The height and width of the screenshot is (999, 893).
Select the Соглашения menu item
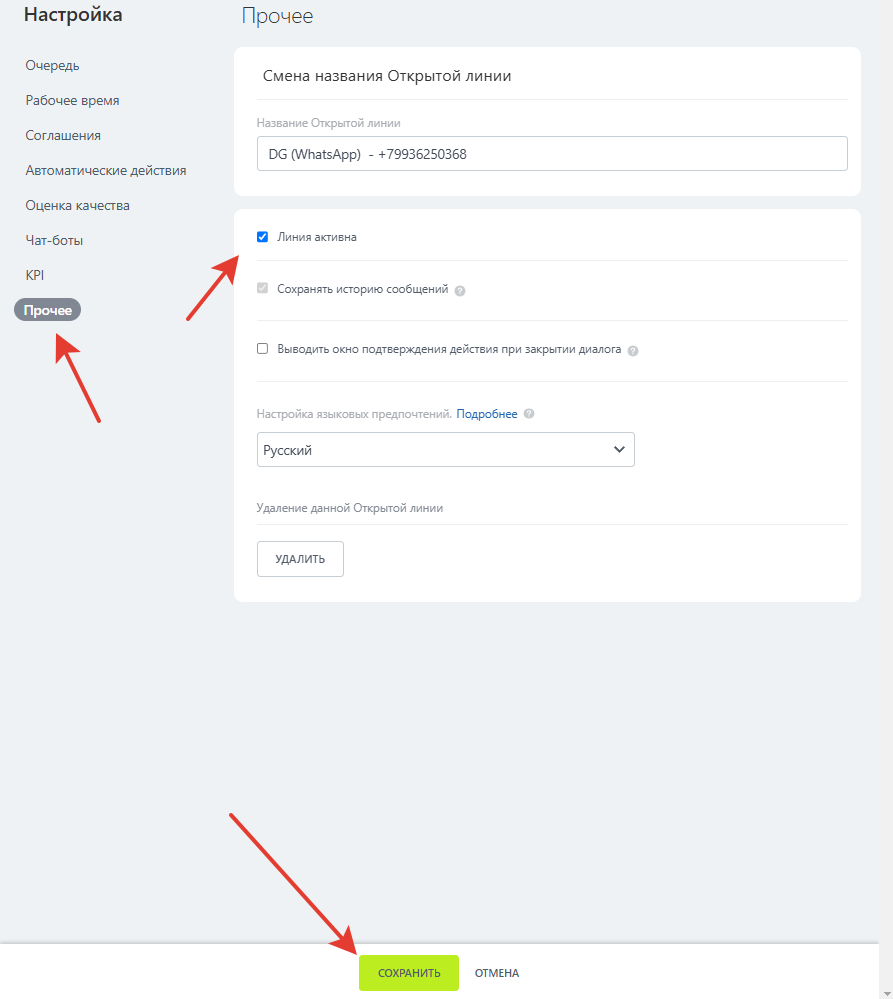tap(63, 136)
